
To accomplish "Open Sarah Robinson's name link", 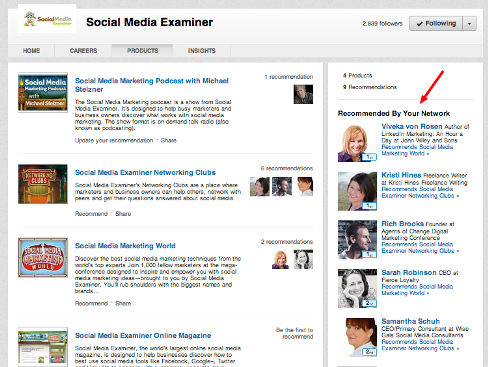I will pyautogui.click(x=409, y=272).
